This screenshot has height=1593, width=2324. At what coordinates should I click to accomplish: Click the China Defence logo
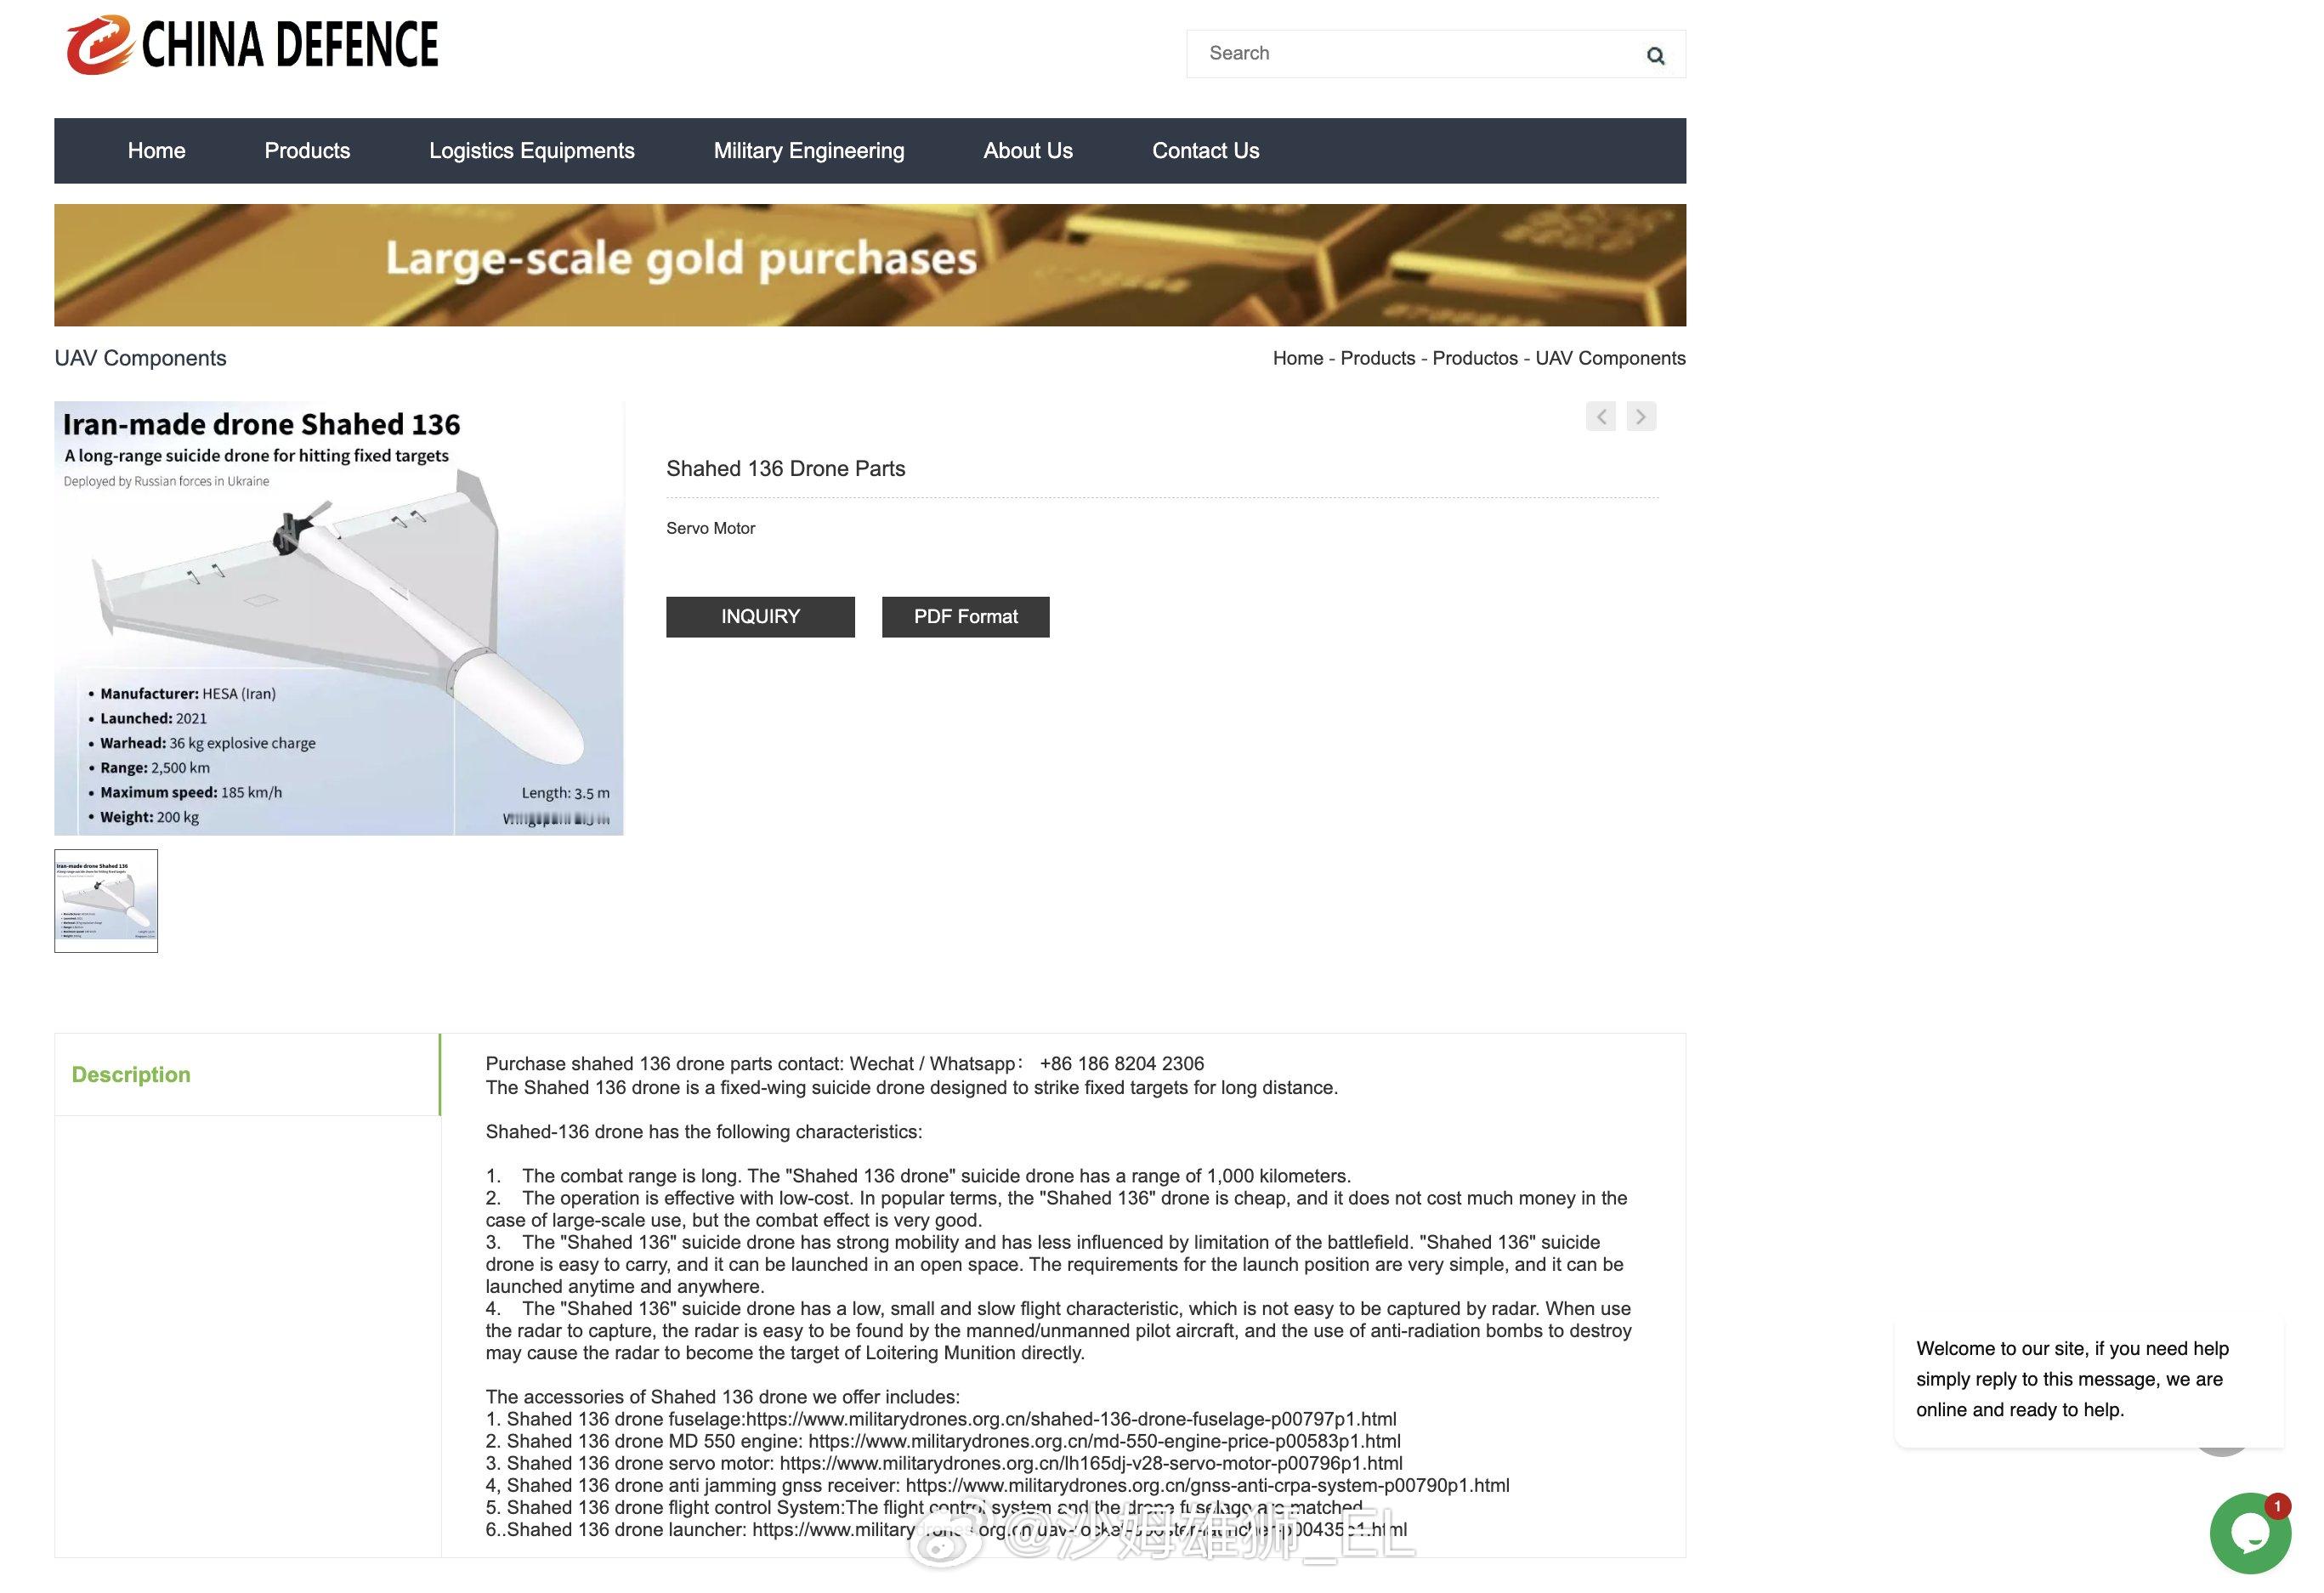(252, 45)
